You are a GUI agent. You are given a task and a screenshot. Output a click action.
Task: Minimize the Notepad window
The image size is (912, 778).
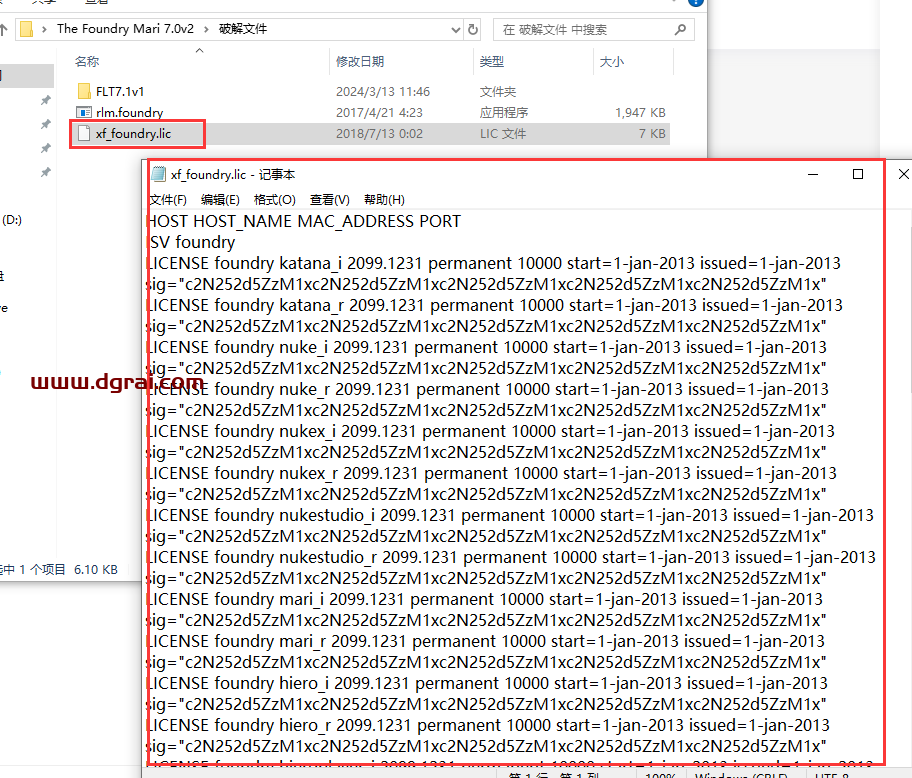[x=813, y=174]
